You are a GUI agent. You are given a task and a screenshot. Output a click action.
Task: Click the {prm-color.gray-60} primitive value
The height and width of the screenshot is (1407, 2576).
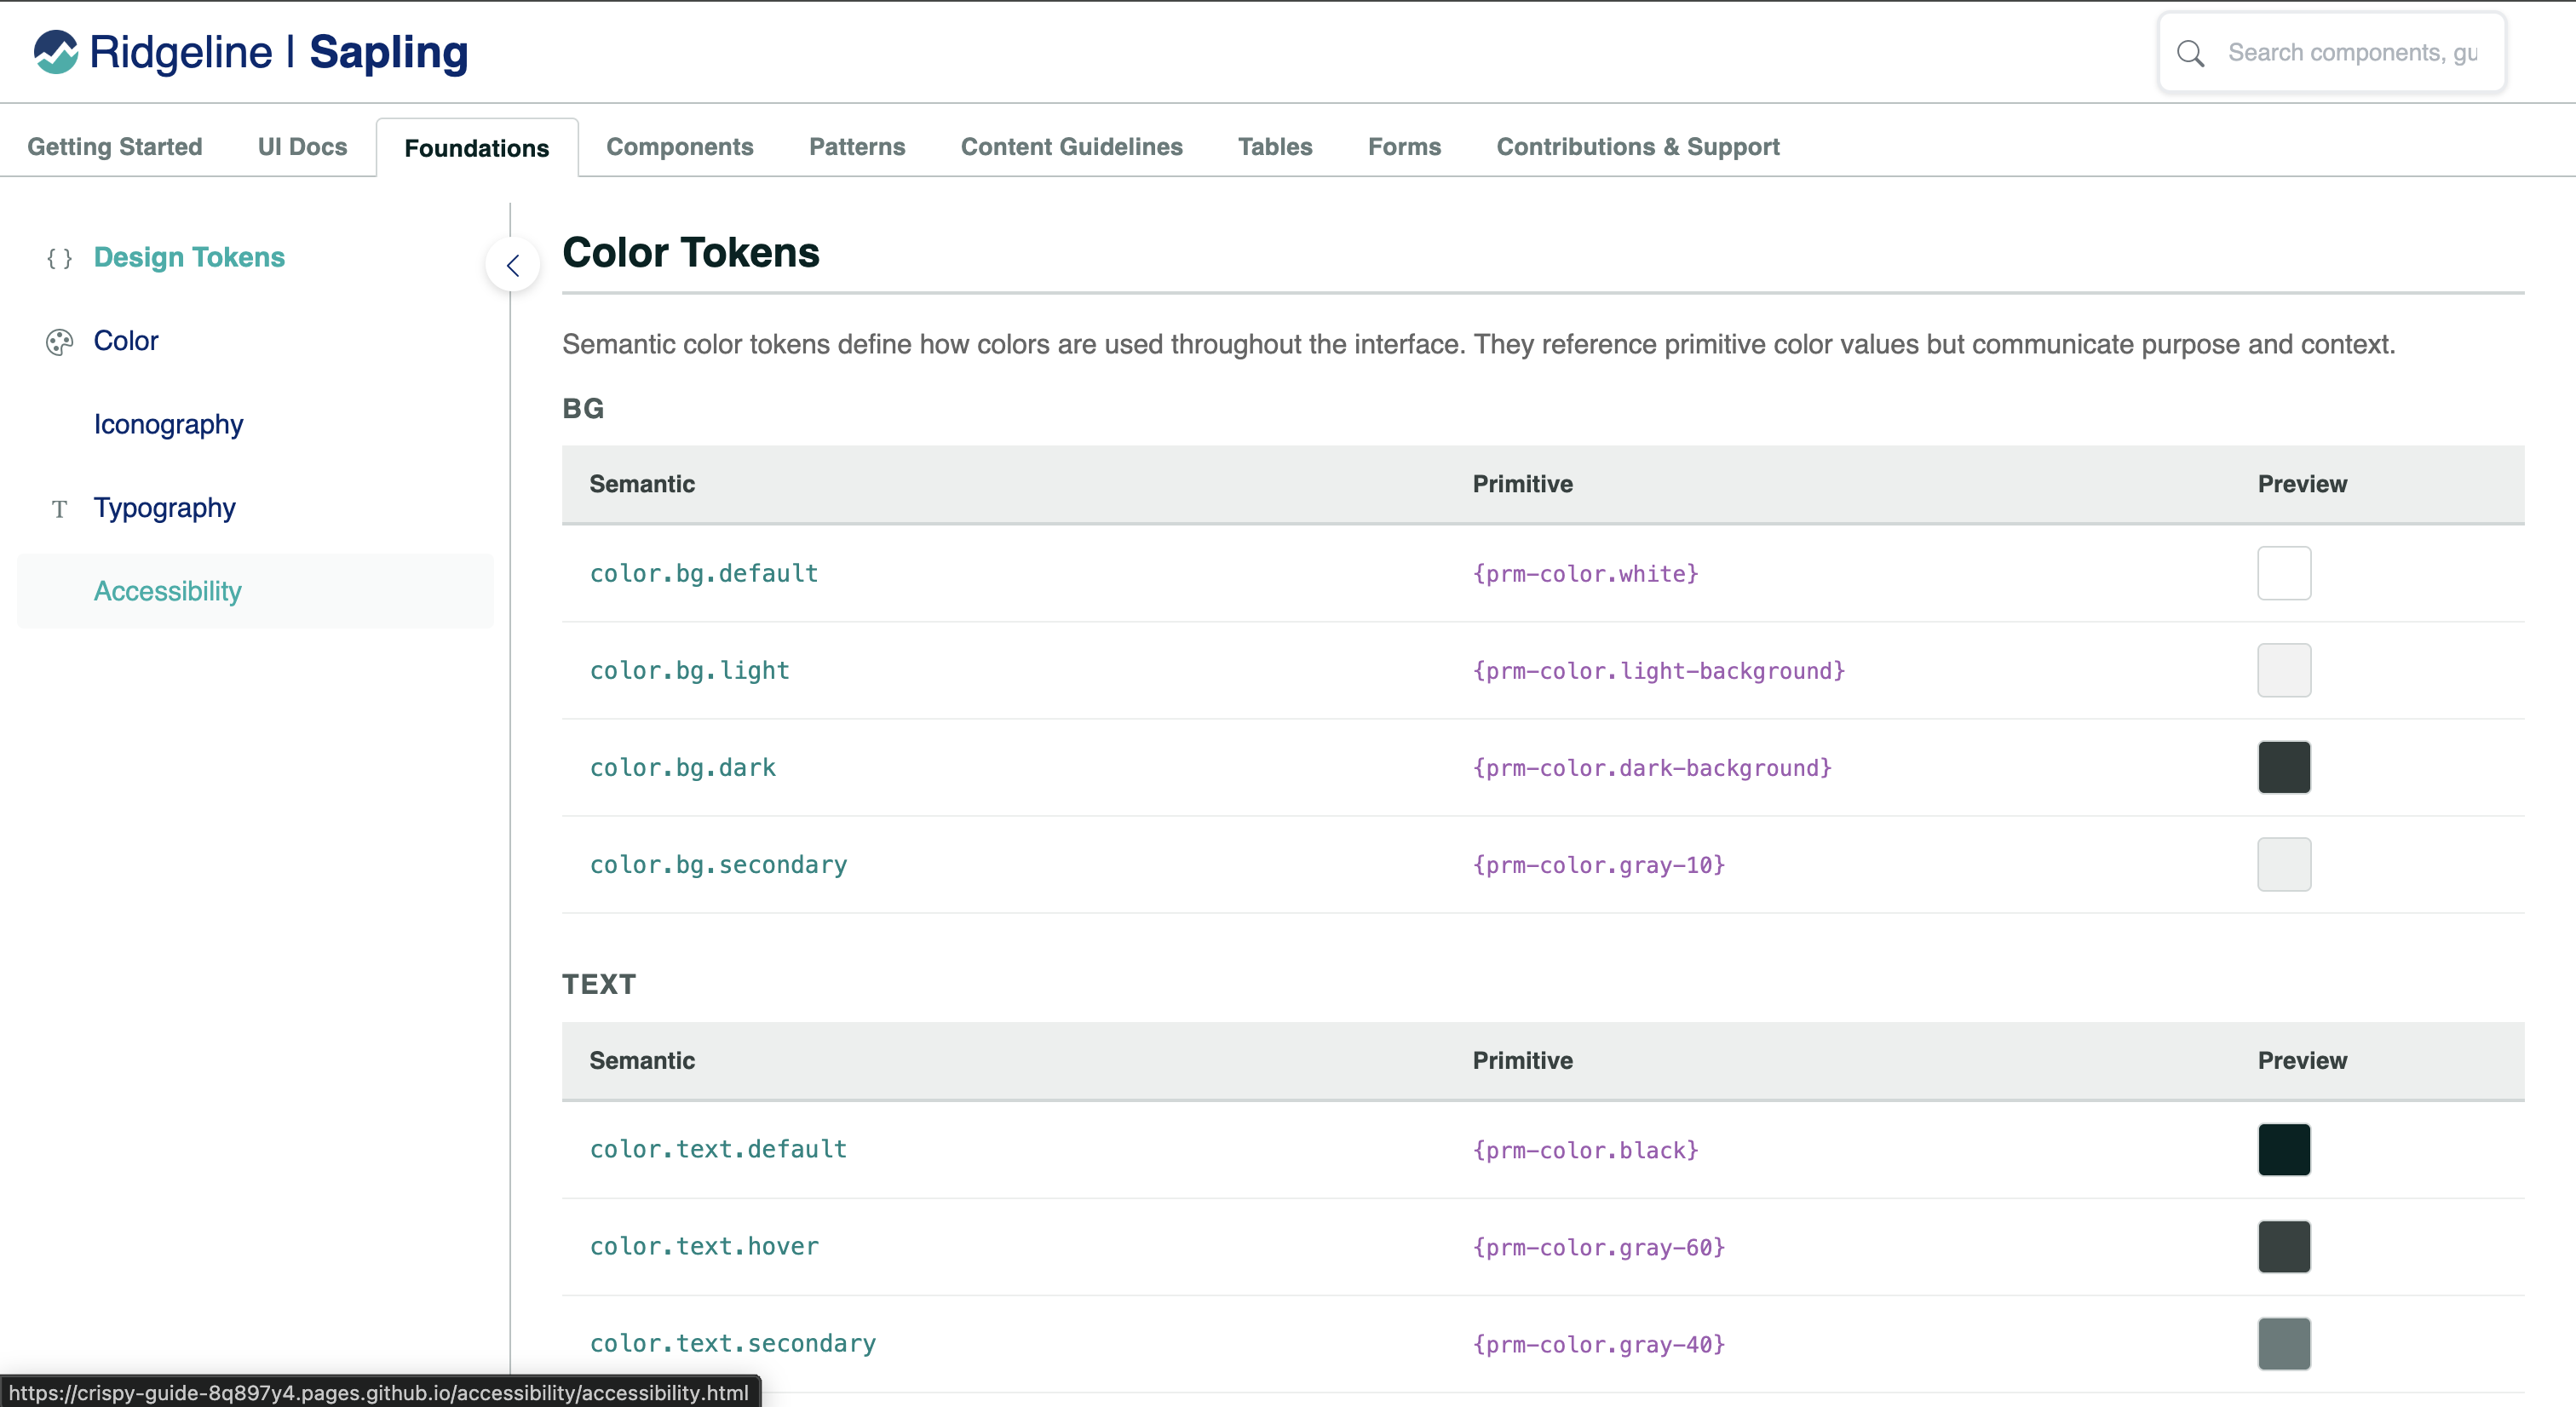pos(1599,1247)
